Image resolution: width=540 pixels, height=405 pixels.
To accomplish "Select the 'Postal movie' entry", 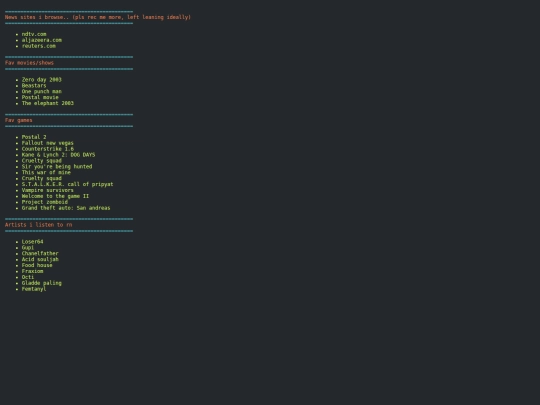I will point(40,97).
